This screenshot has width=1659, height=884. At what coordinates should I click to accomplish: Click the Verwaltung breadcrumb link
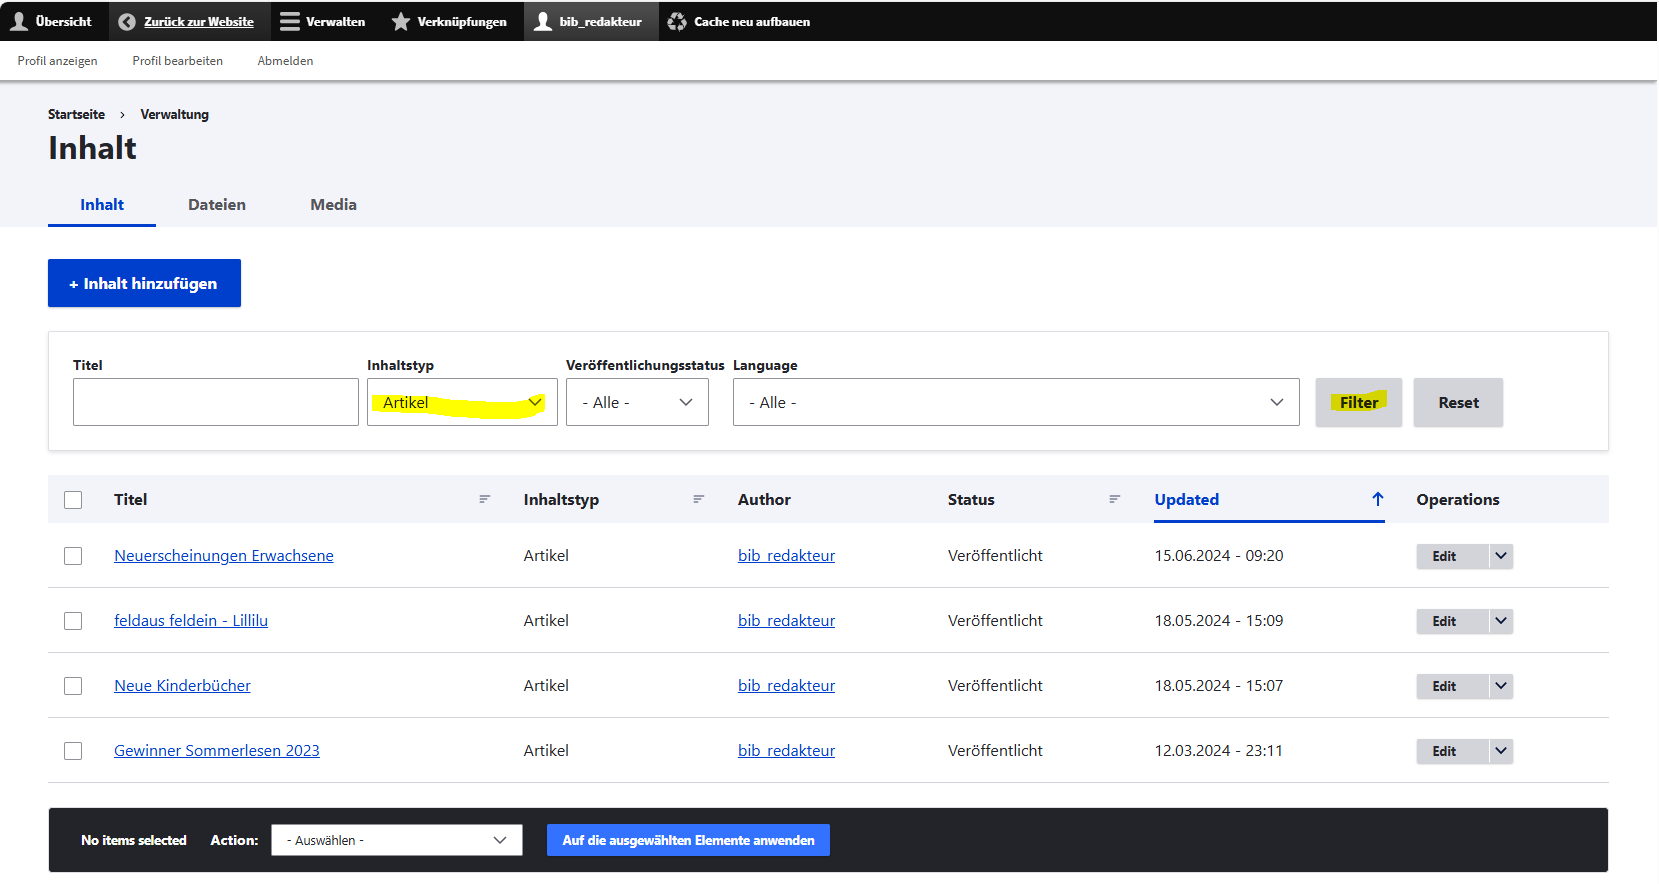click(x=174, y=114)
